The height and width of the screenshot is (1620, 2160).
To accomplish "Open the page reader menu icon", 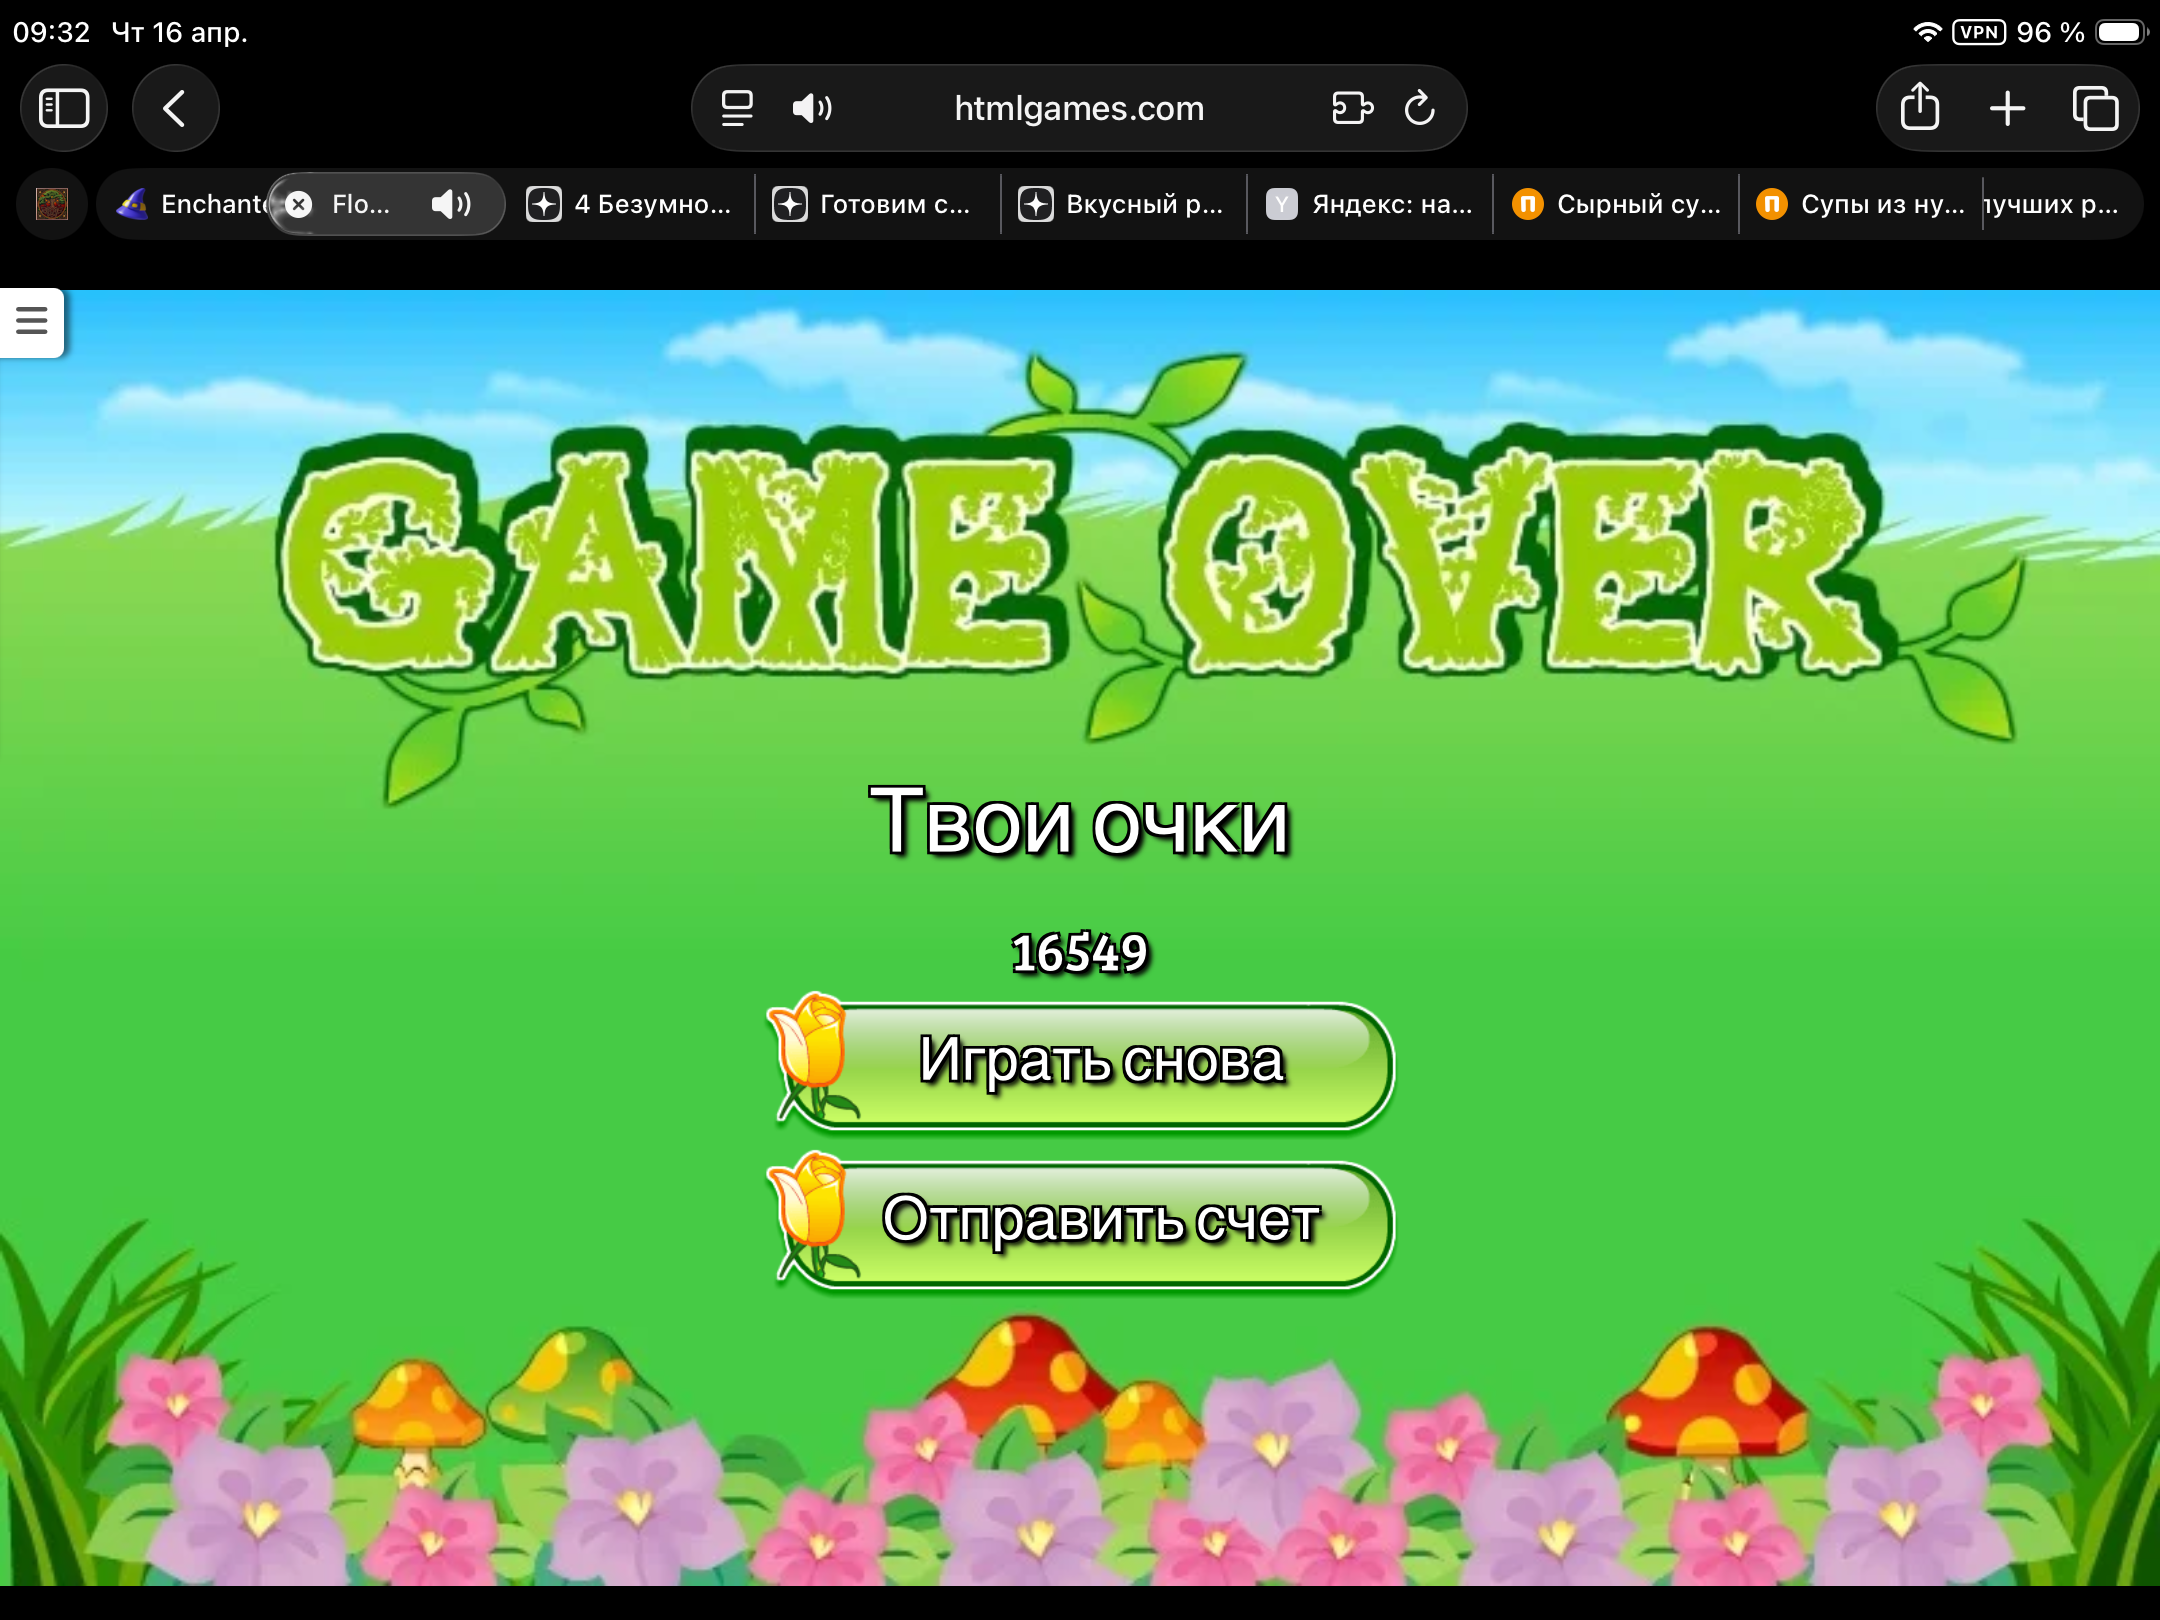I will click(737, 108).
